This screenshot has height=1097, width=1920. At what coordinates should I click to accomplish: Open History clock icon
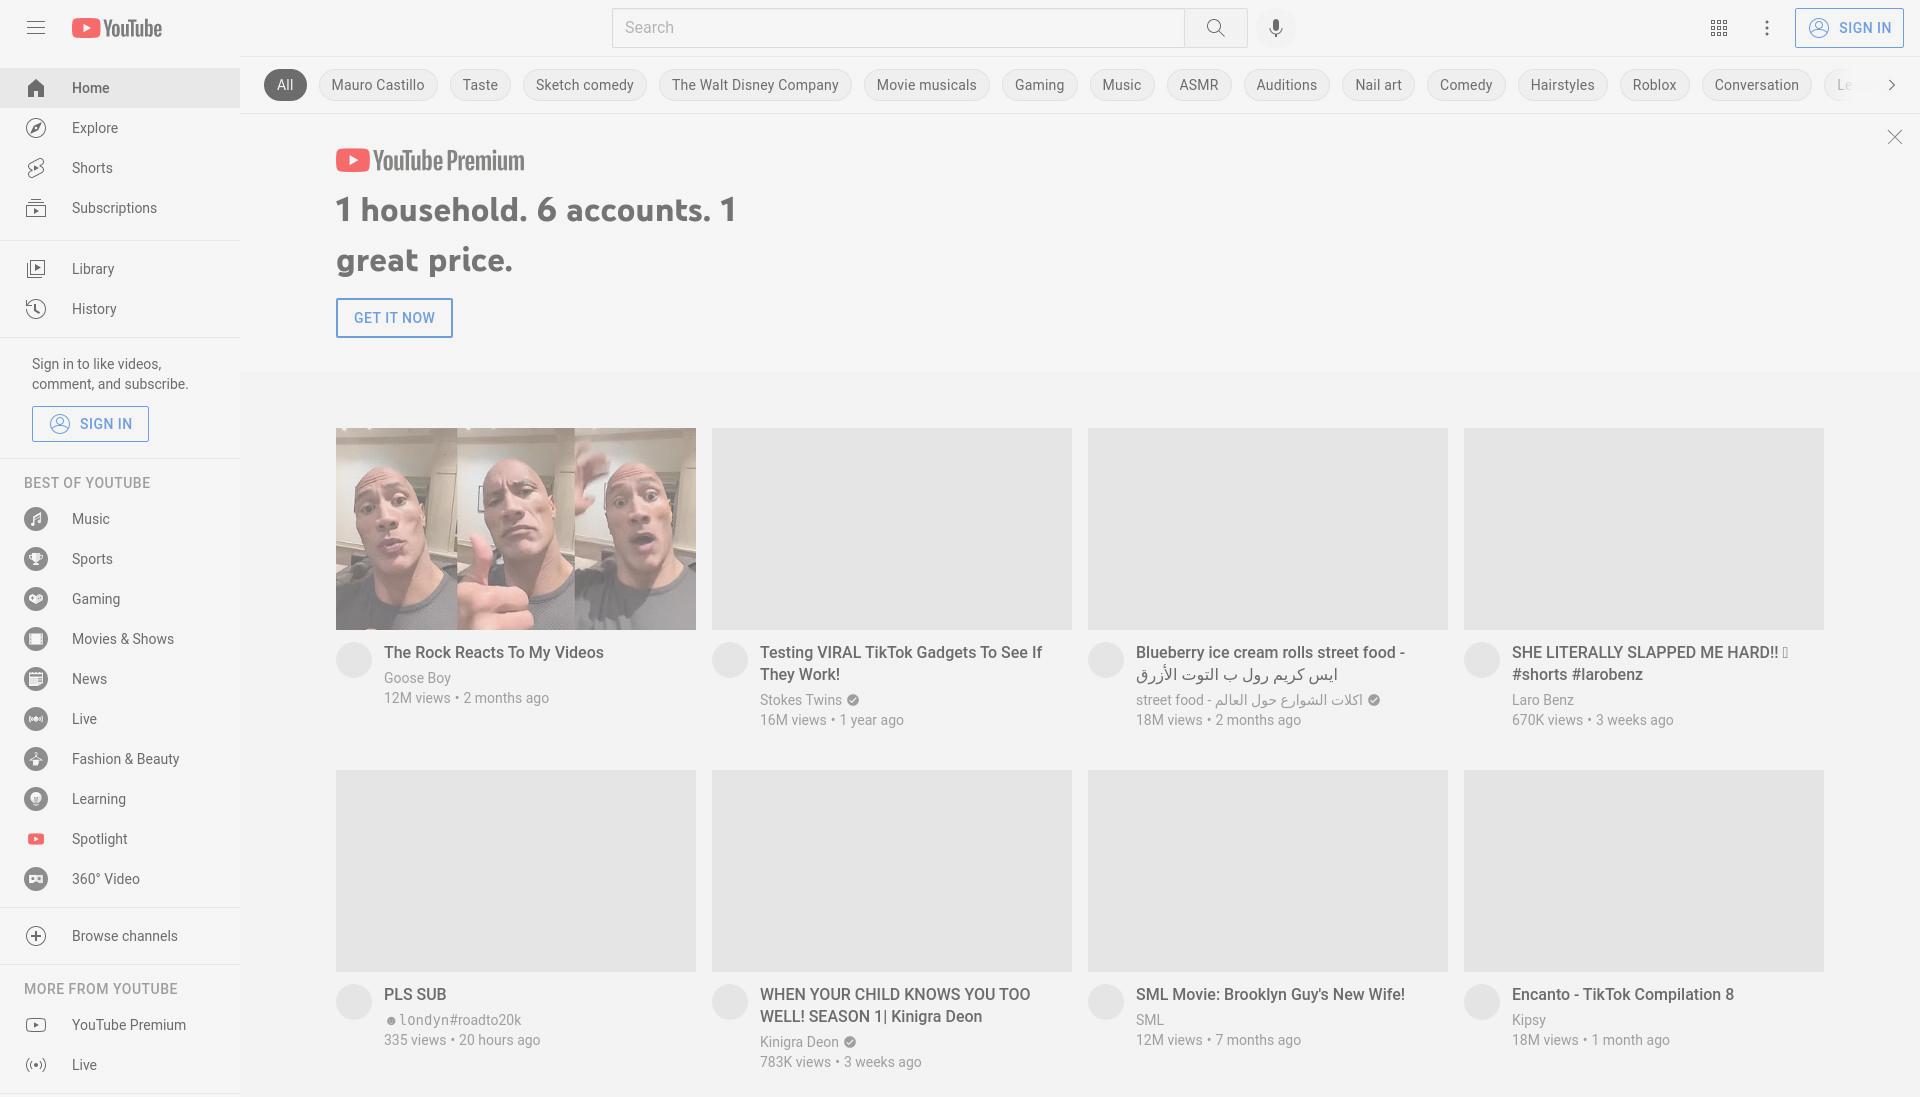click(x=36, y=309)
